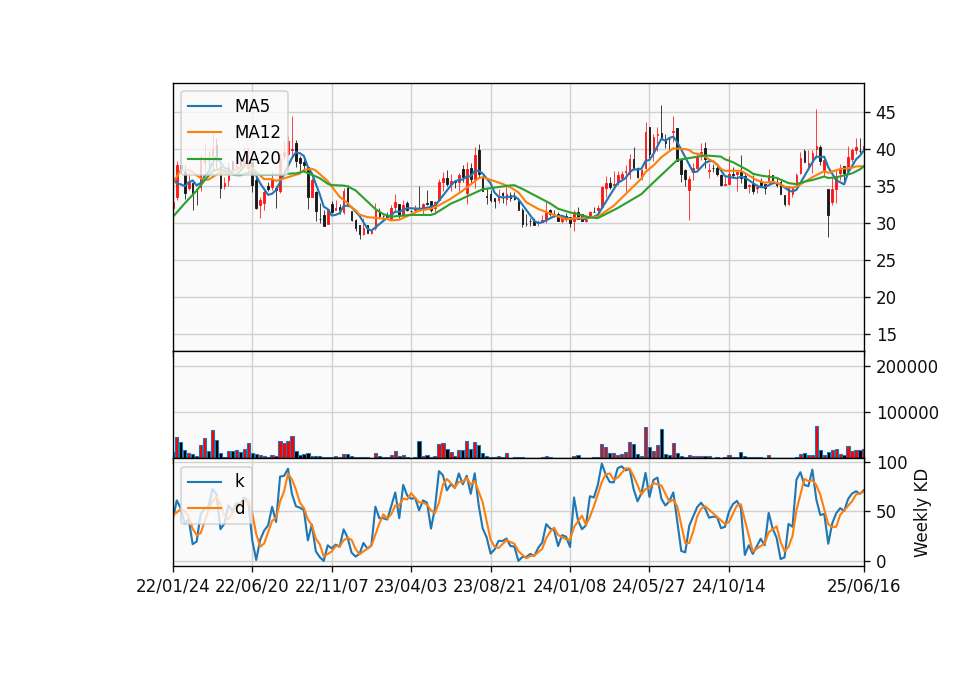Click the 24/10/14 date tick label
Viewport: 960px width, 690px height.
click(729, 586)
